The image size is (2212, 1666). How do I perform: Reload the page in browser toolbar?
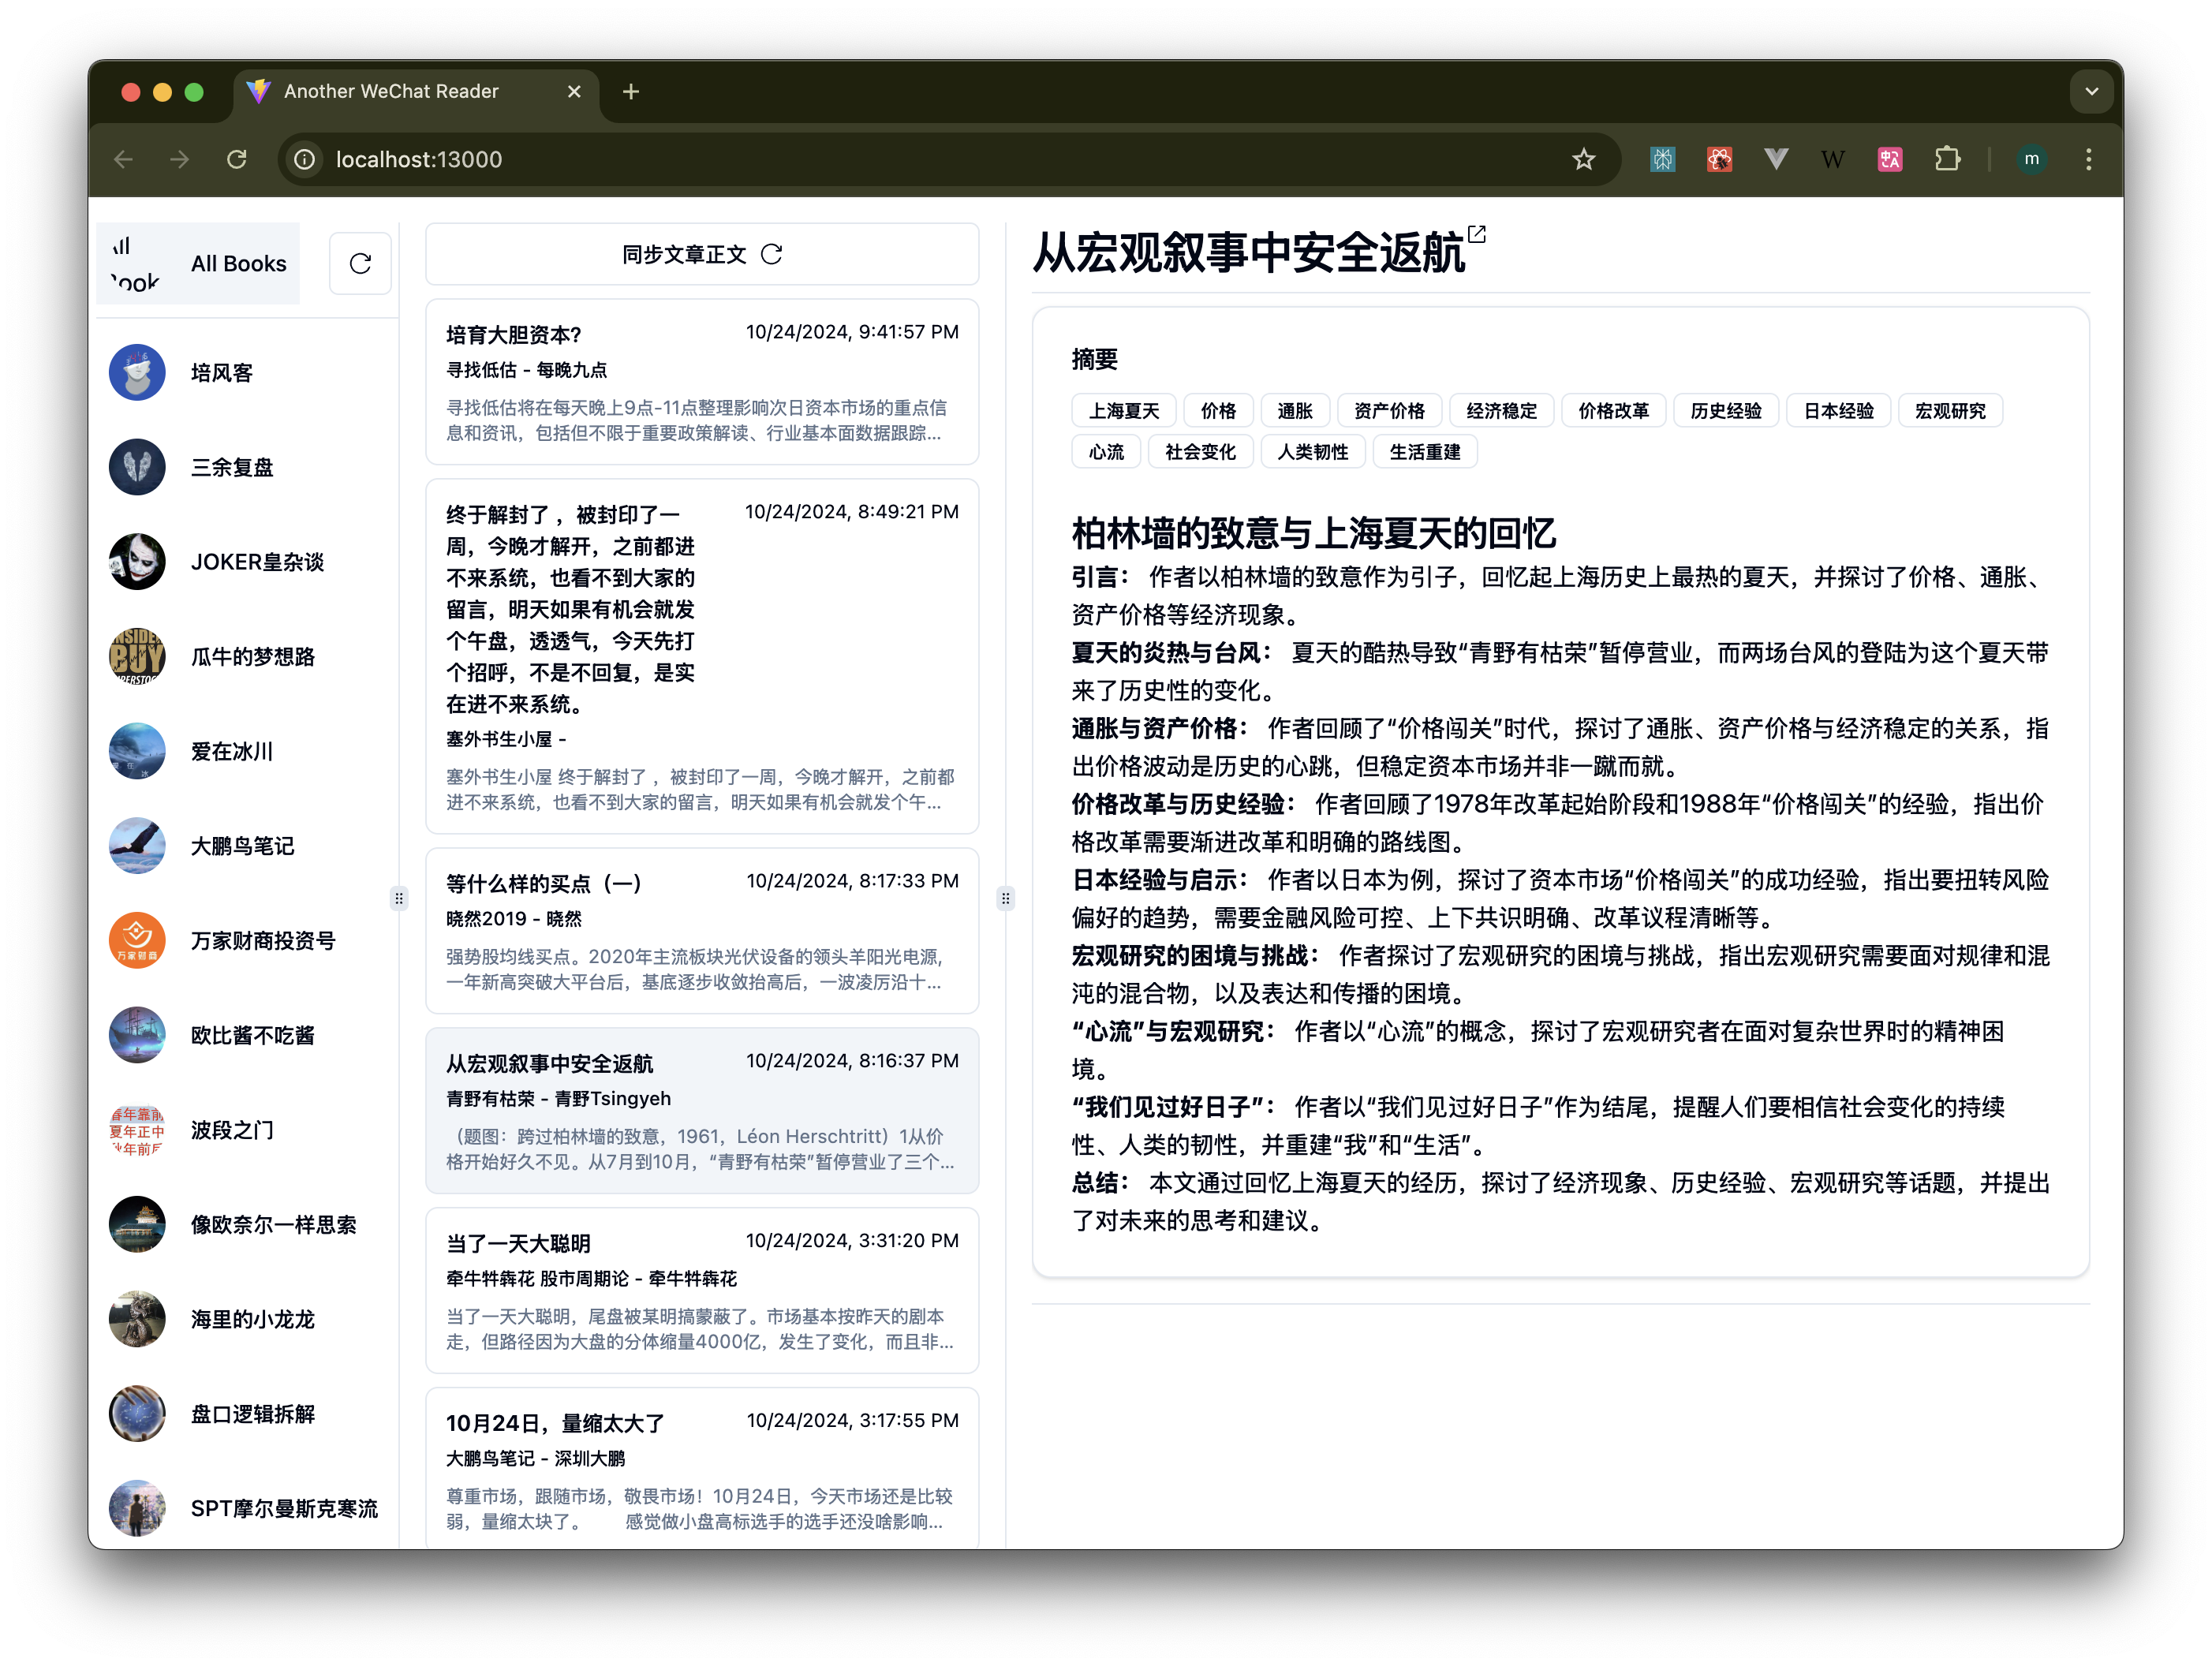tap(237, 159)
